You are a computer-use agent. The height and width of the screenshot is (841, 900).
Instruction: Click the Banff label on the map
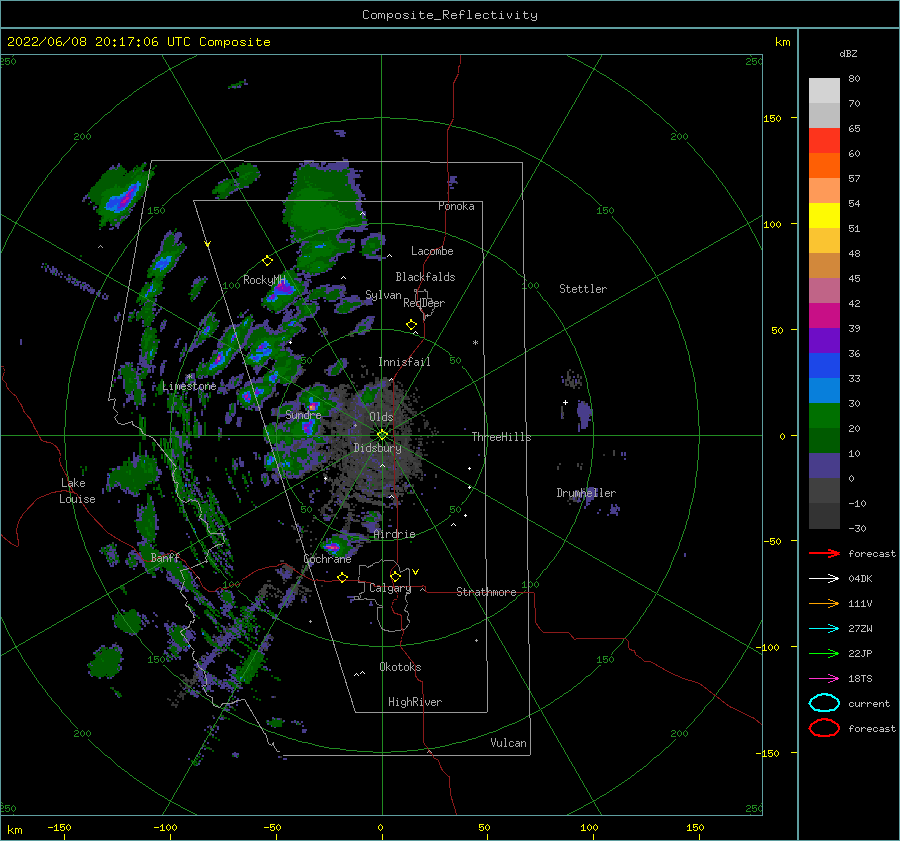pyautogui.click(x=165, y=557)
